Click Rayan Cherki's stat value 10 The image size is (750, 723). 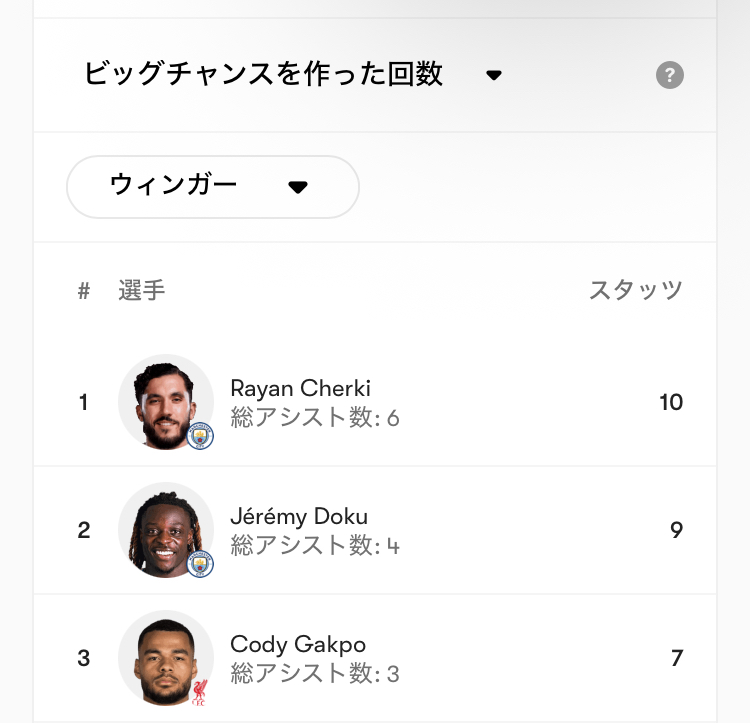671,402
